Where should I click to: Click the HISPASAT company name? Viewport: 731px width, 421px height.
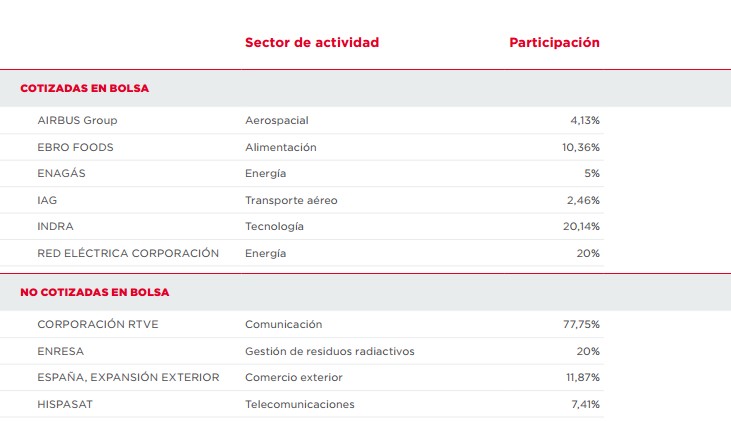[x=66, y=404]
